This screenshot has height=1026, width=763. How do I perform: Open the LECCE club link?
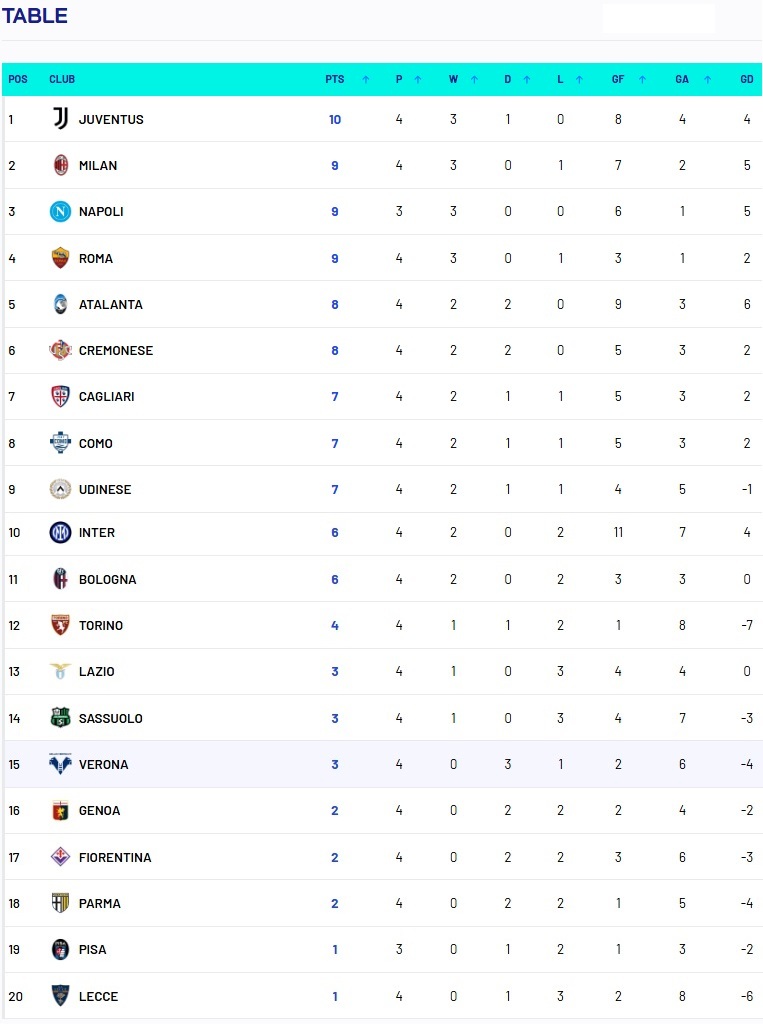[x=98, y=997]
